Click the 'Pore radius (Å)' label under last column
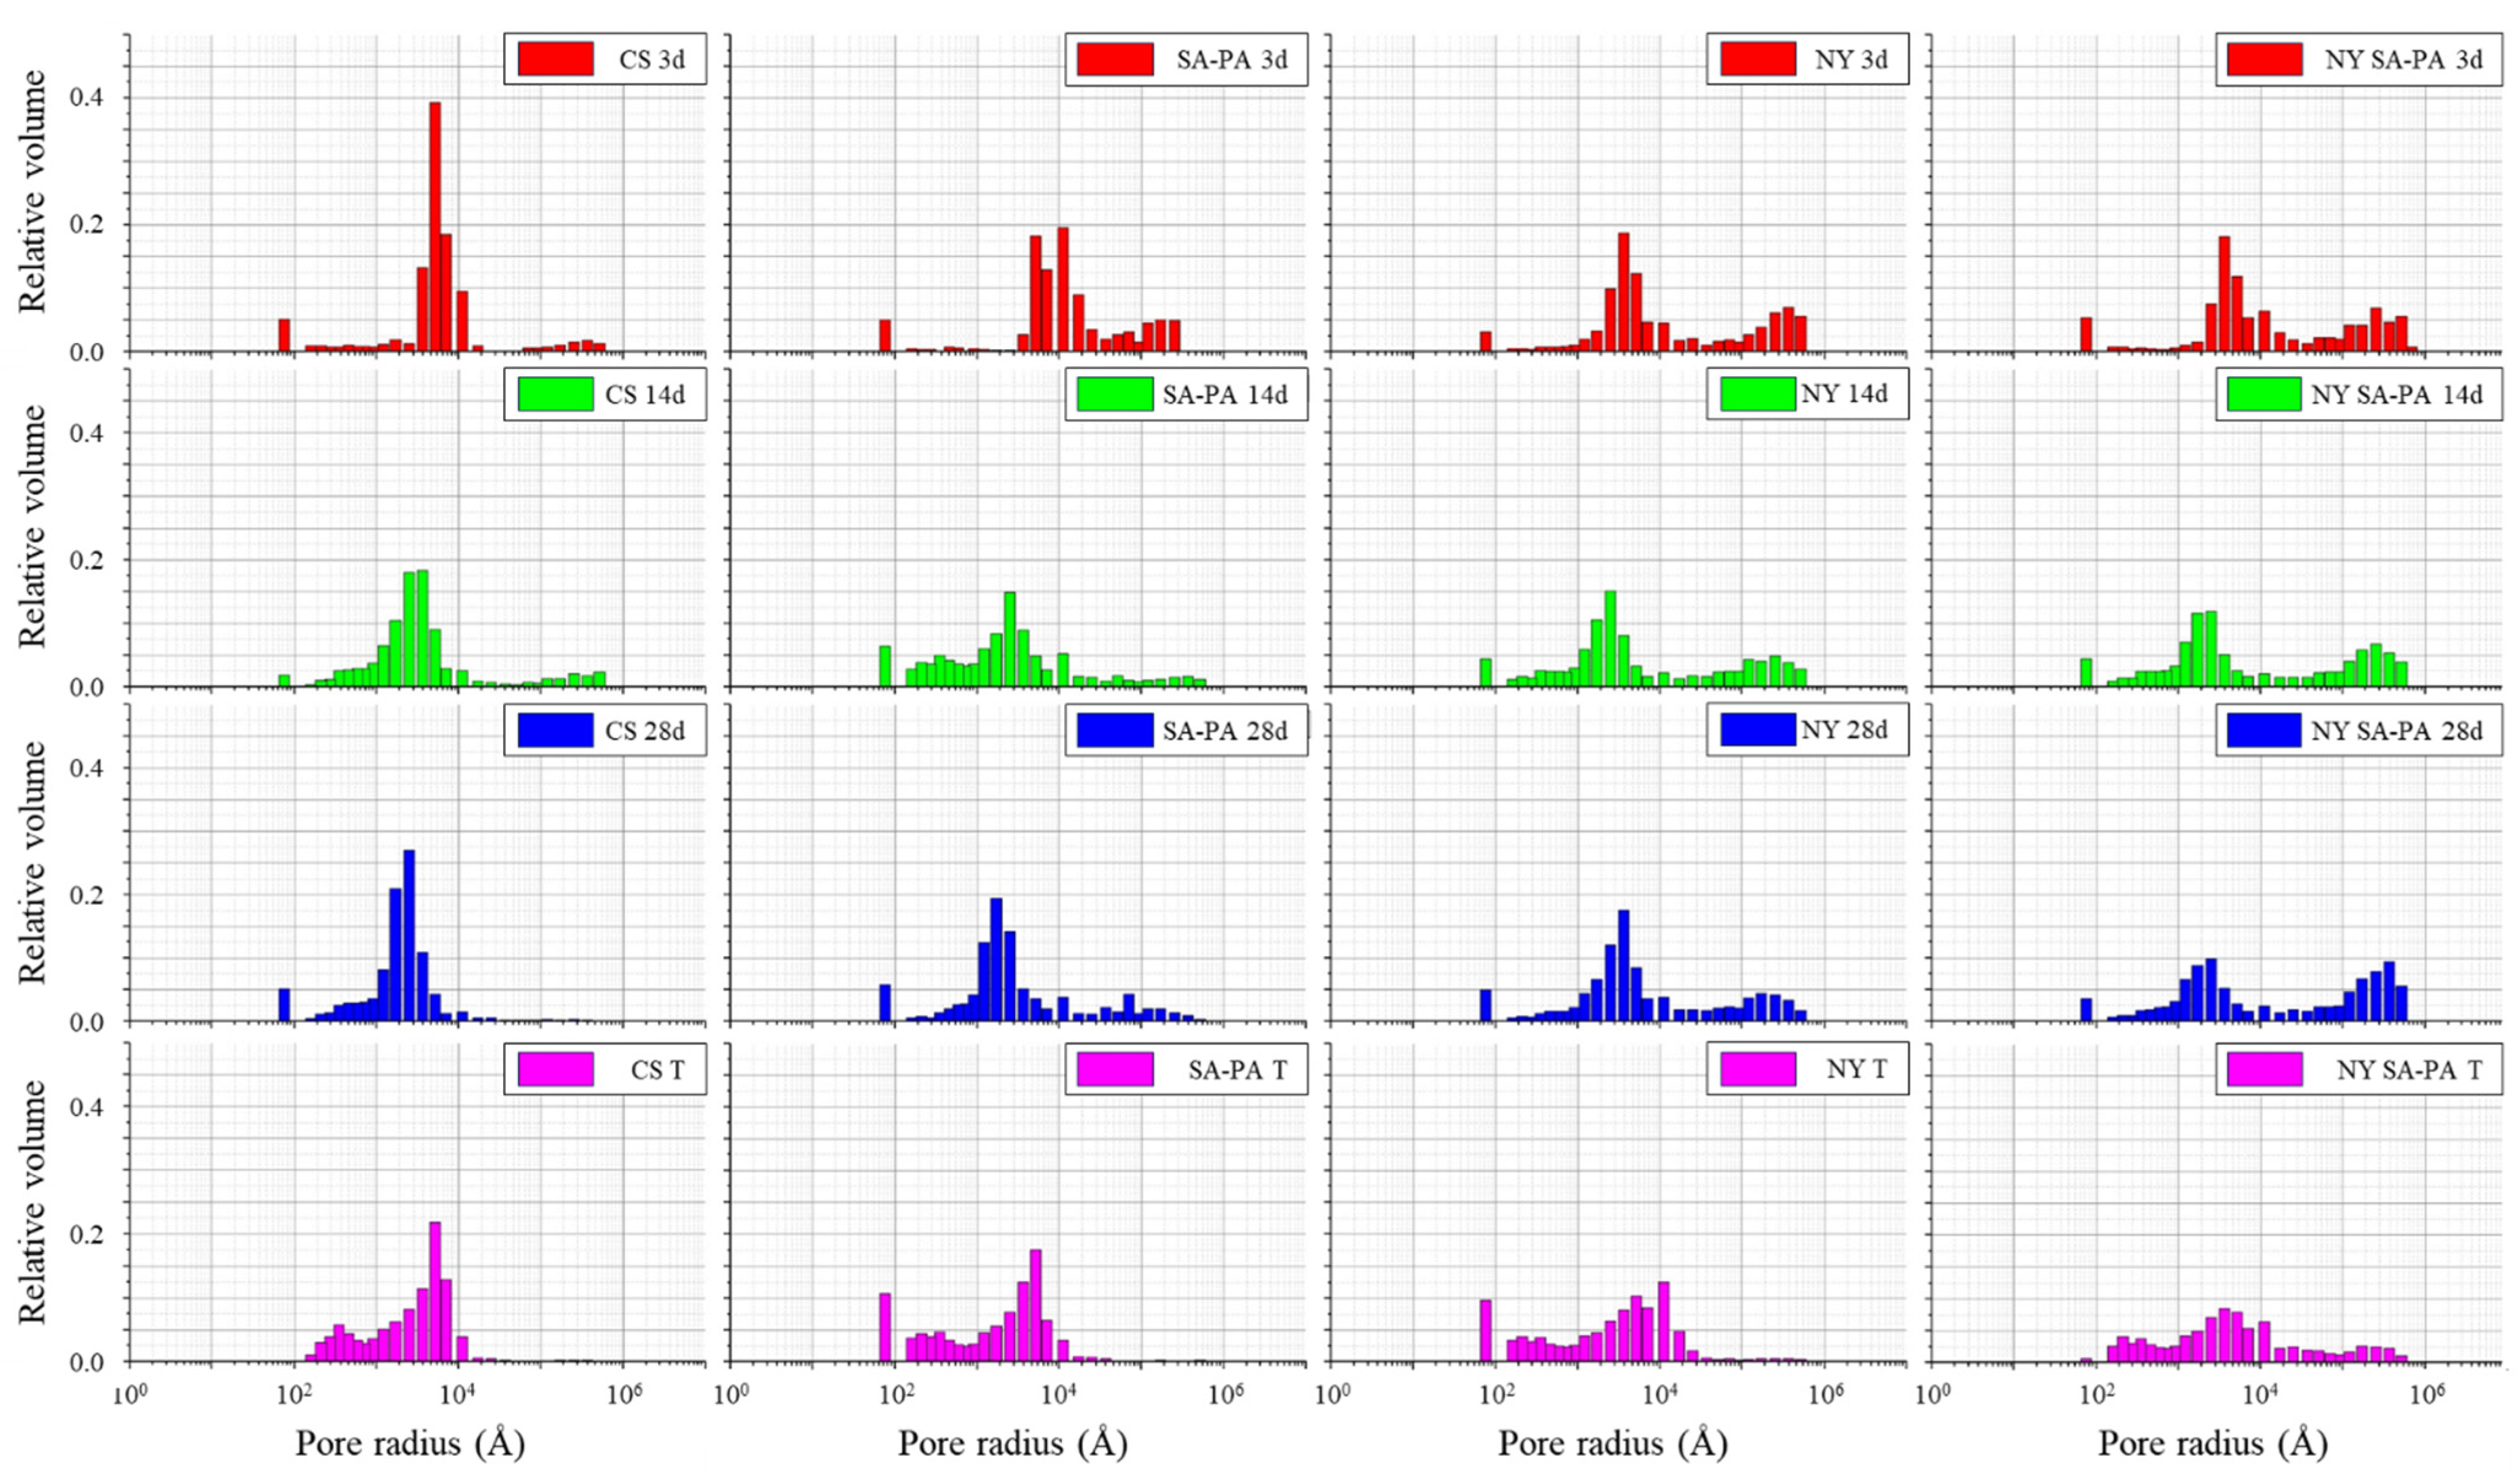 [x=2212, y=1443]
